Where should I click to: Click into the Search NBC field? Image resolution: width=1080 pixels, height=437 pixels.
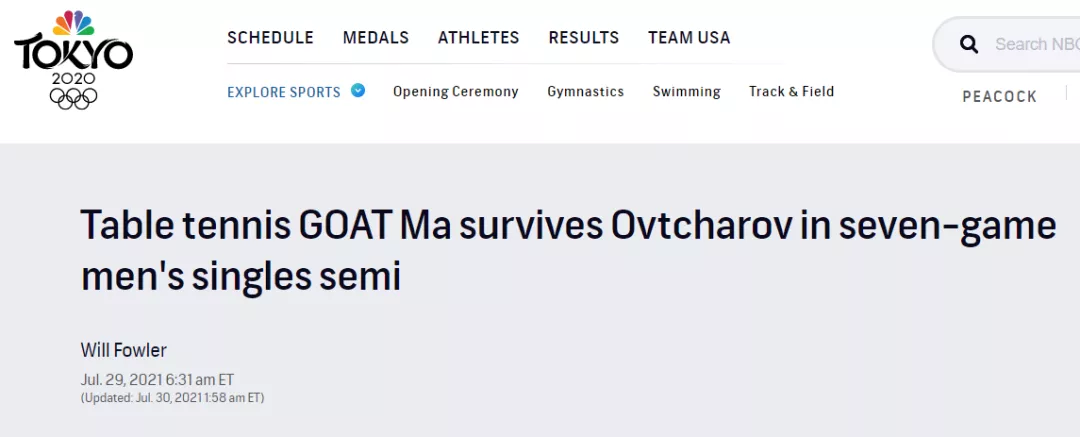coord(1035,44)
